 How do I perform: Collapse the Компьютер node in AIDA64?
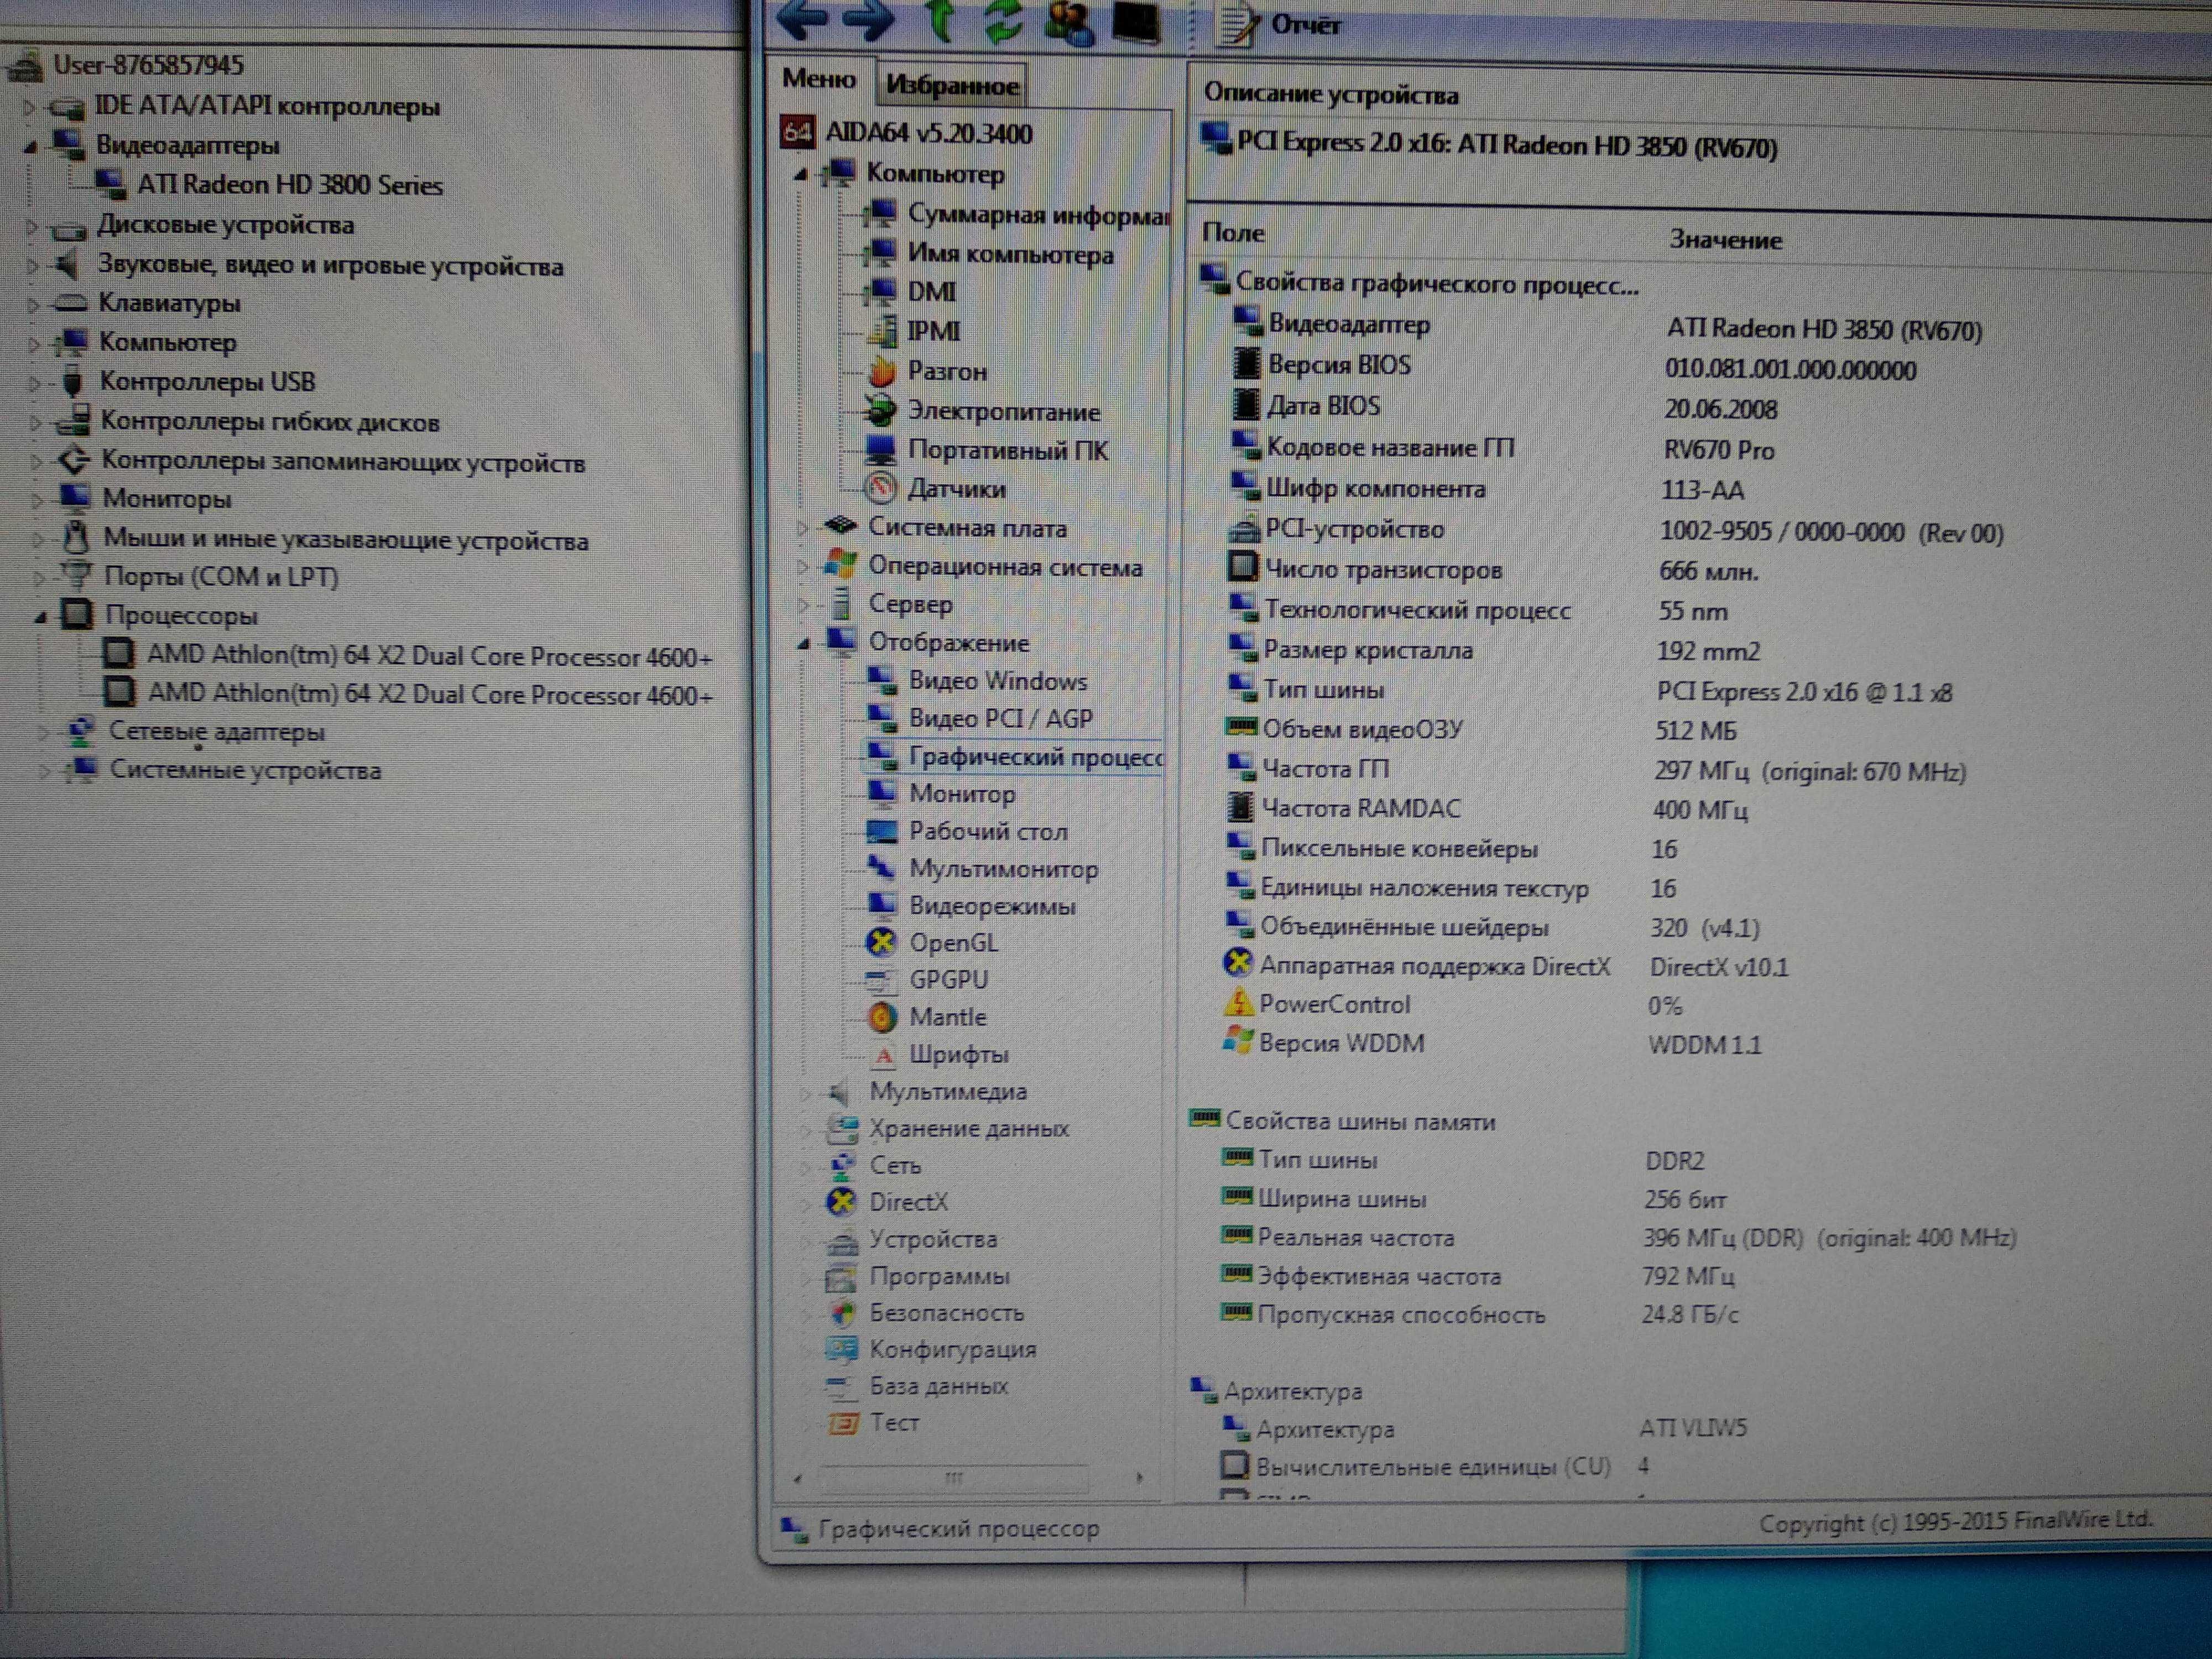(x=800, y=174)
